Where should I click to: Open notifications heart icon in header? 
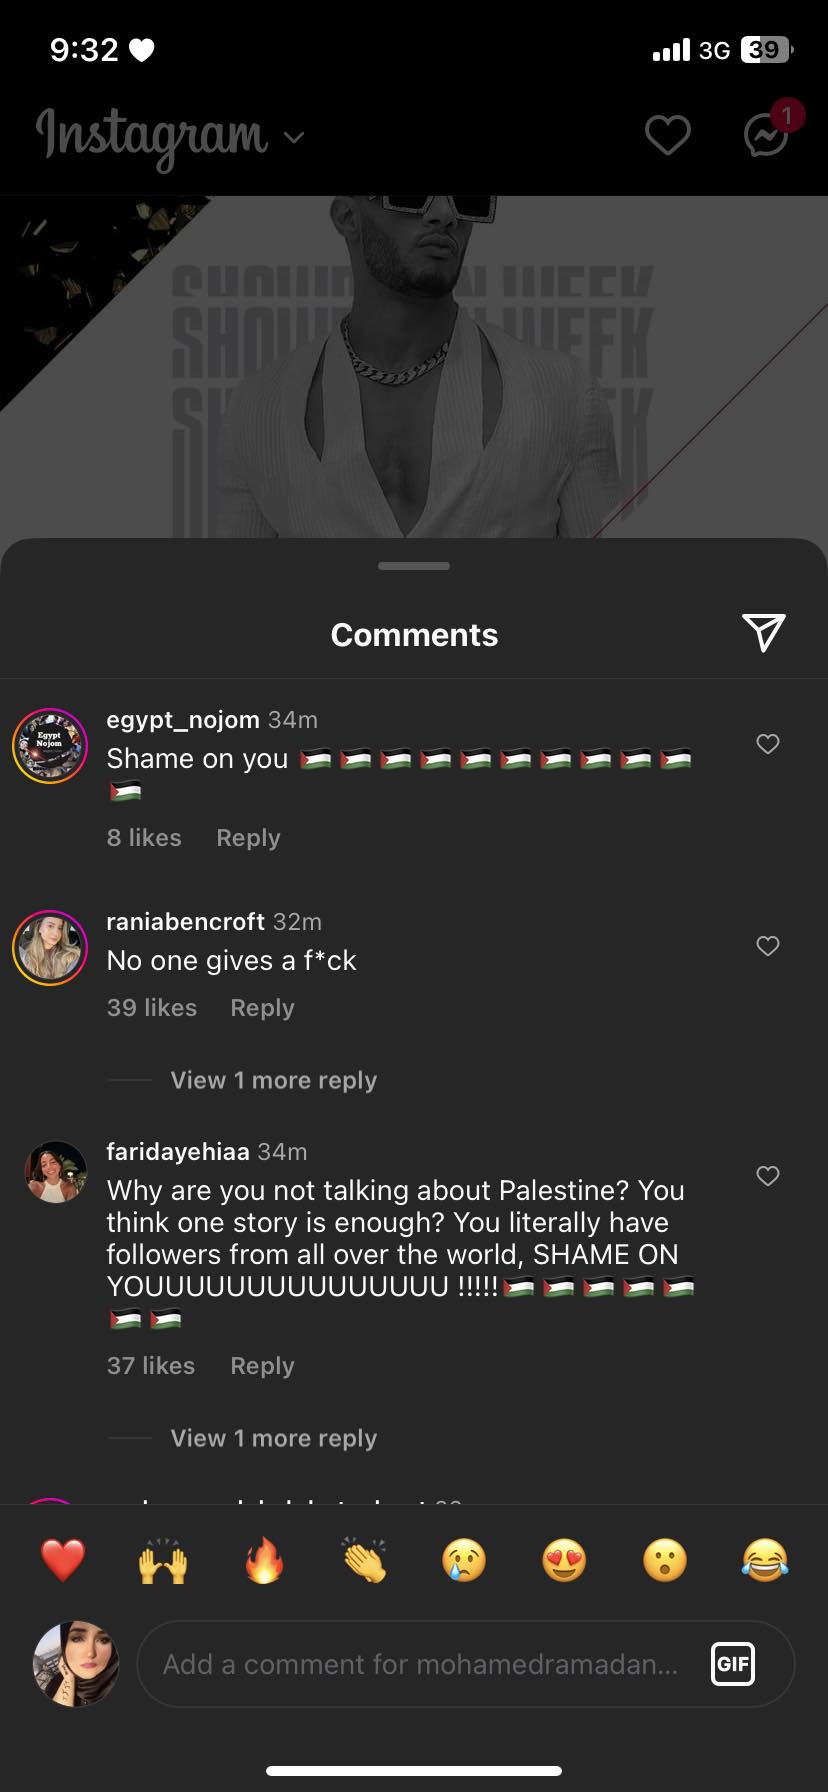pos(667,135)
